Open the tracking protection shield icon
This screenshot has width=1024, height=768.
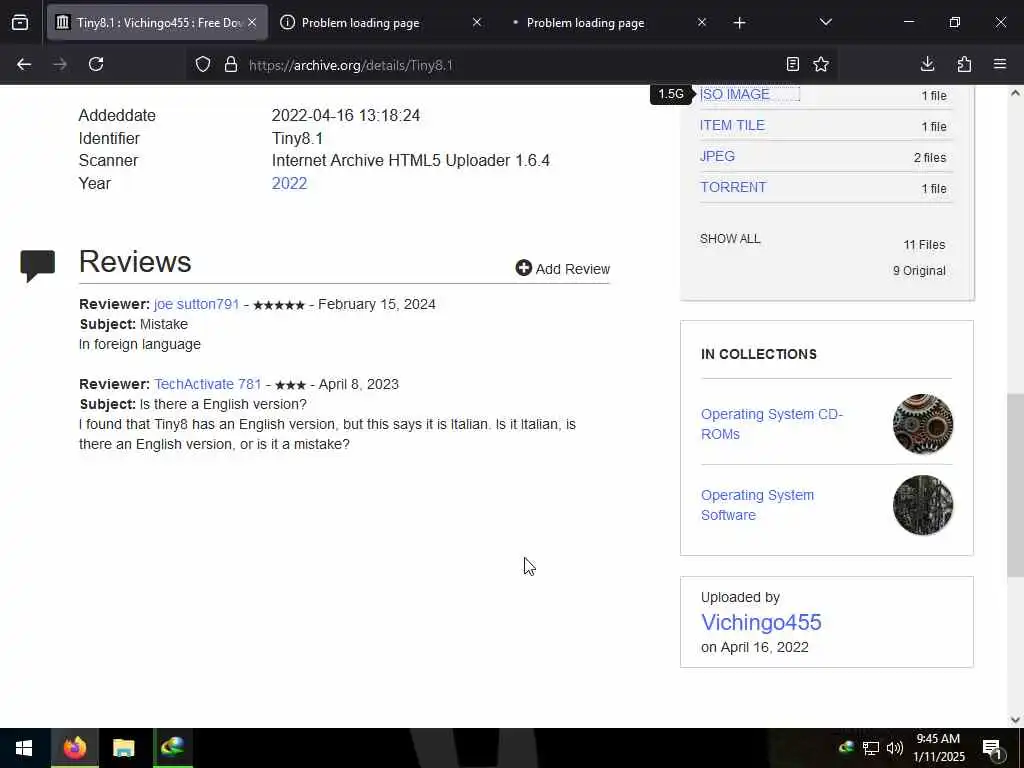[x=203, y=65]
